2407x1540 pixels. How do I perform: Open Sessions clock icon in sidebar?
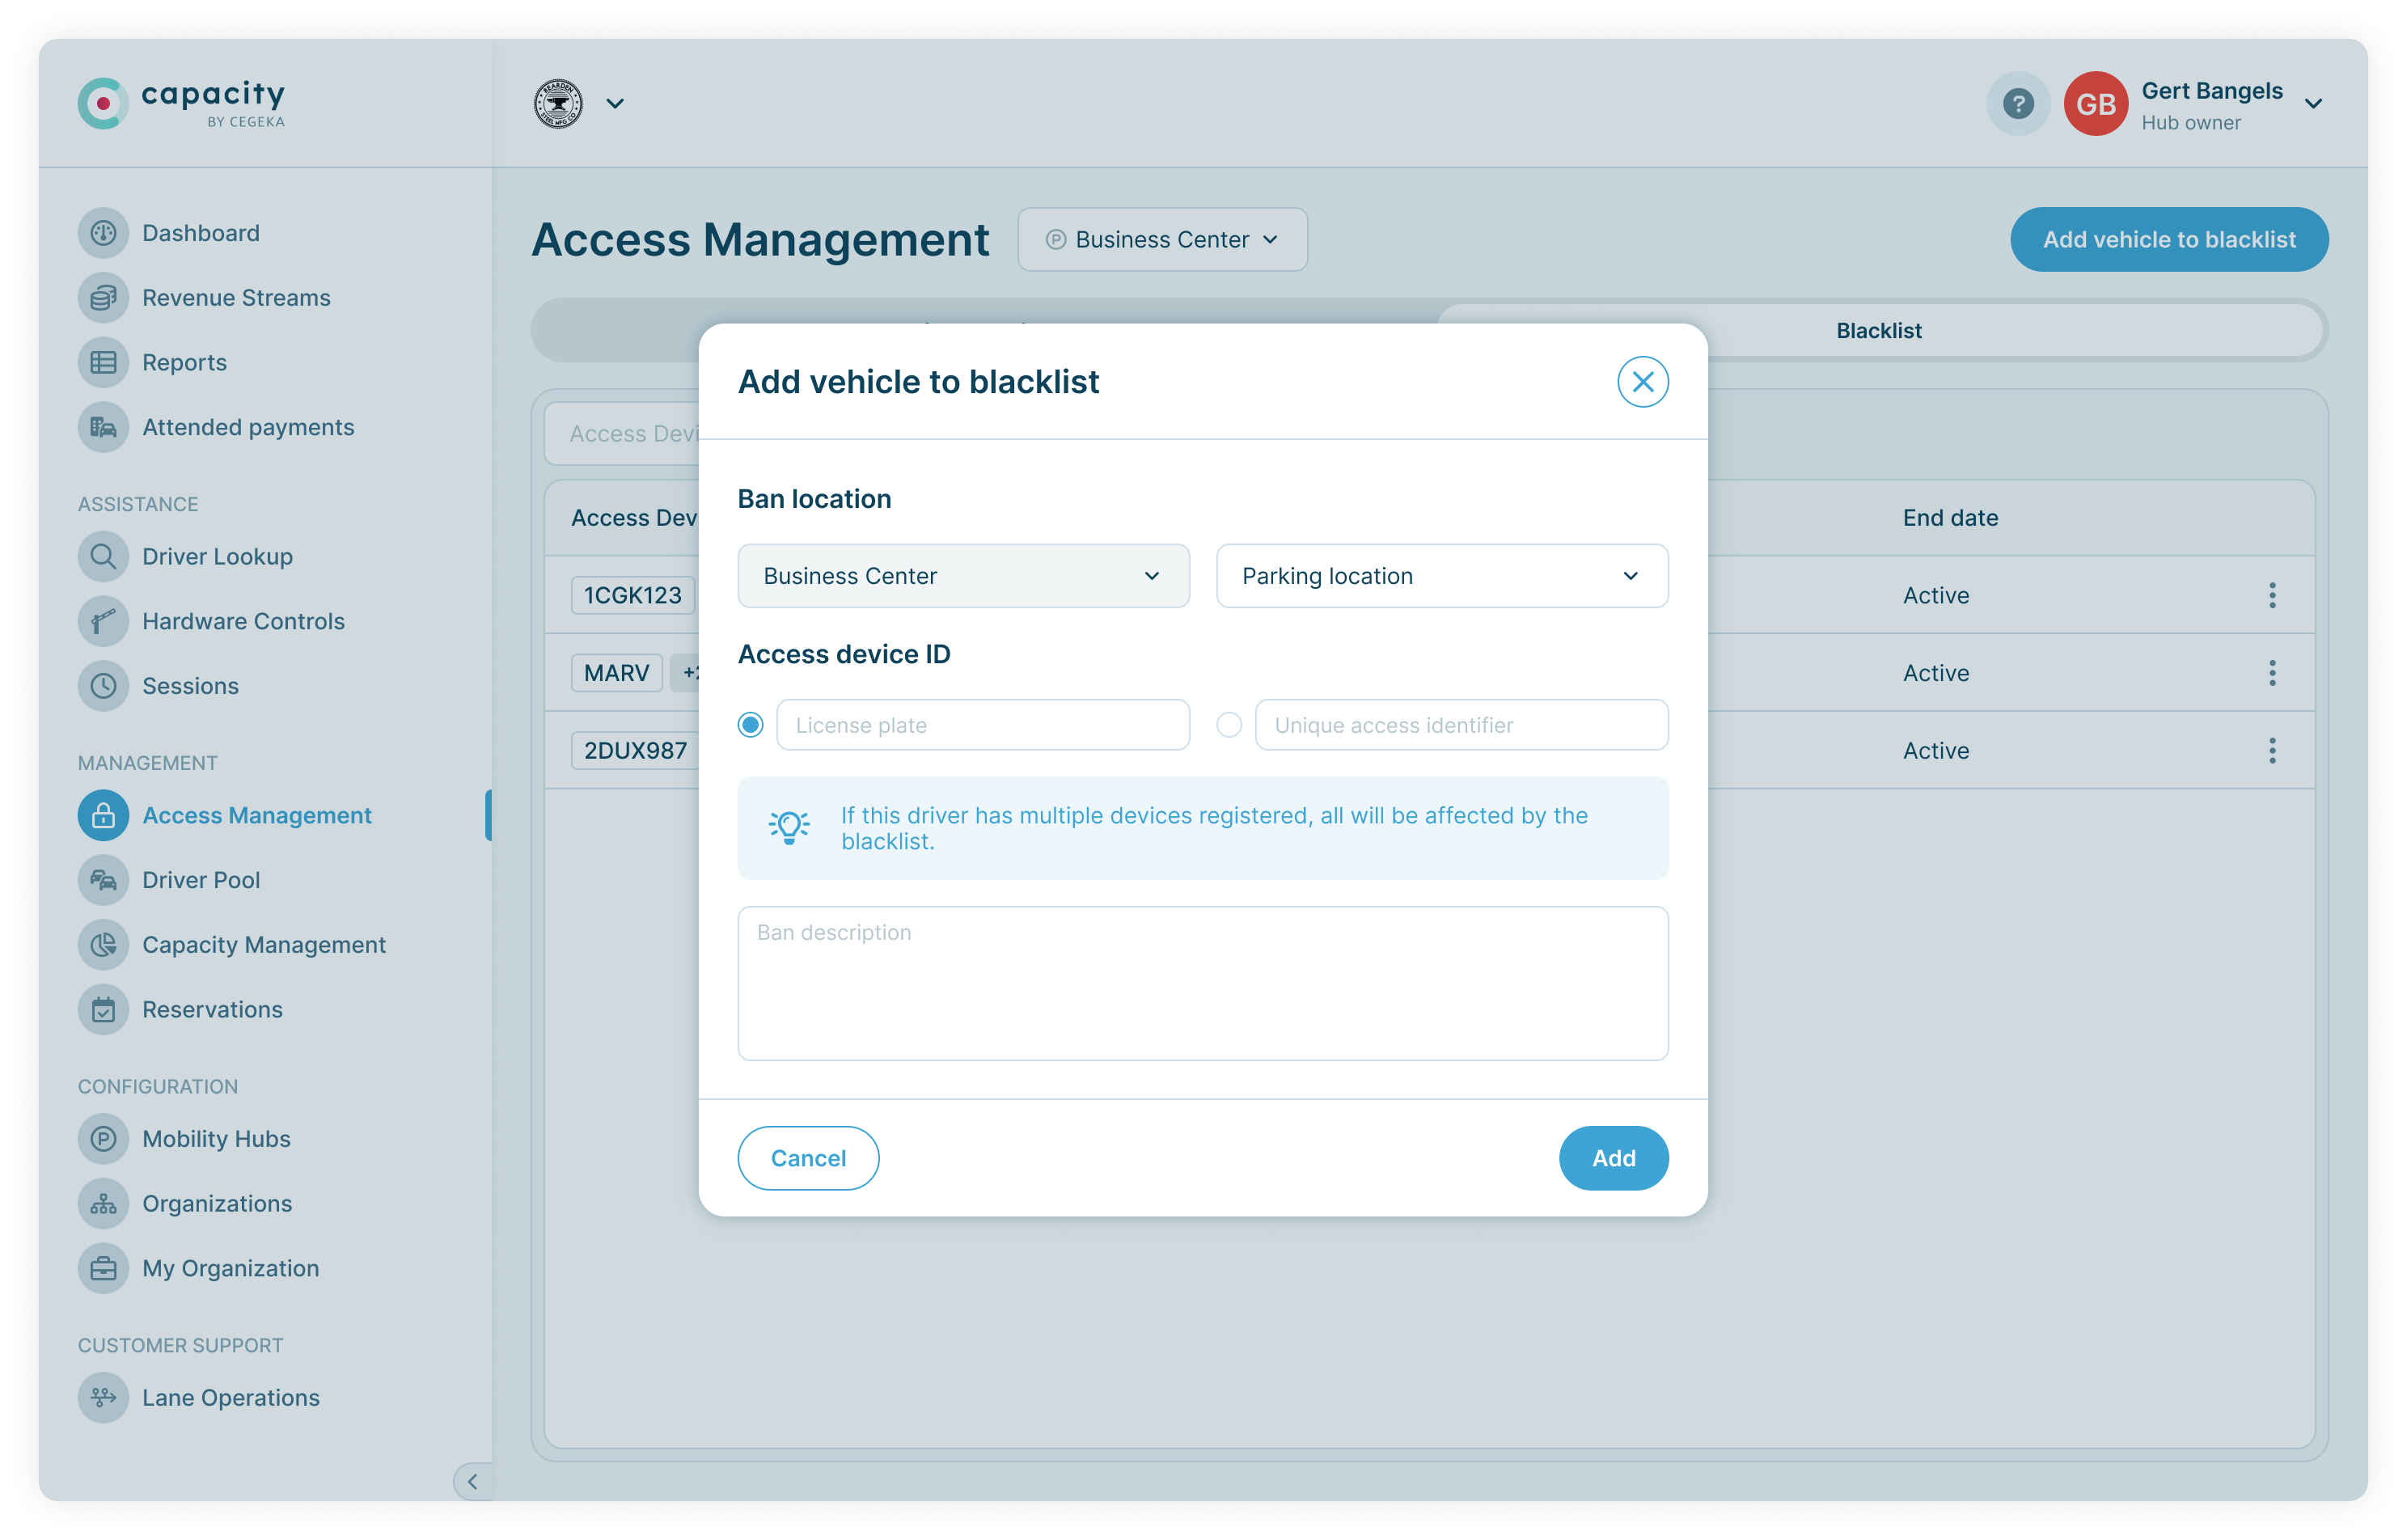coord(103,686)
